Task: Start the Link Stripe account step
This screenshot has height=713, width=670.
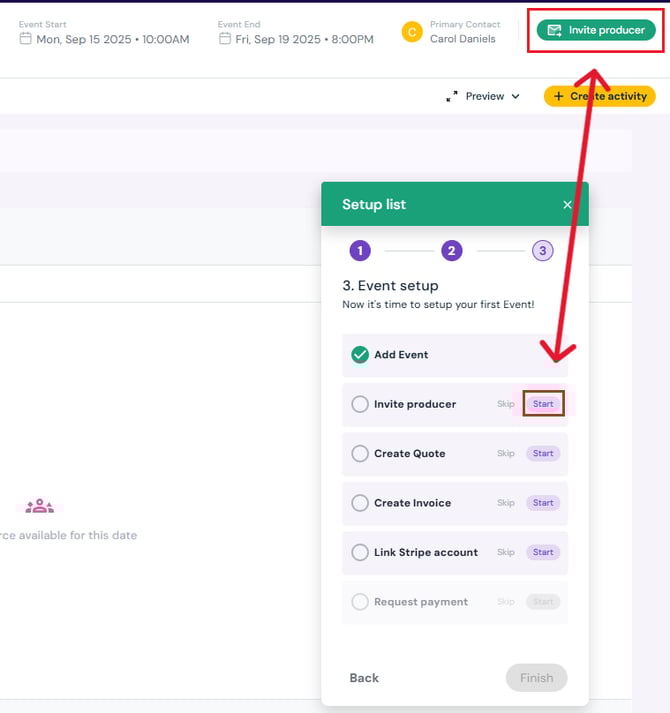Action: [543, 552]
